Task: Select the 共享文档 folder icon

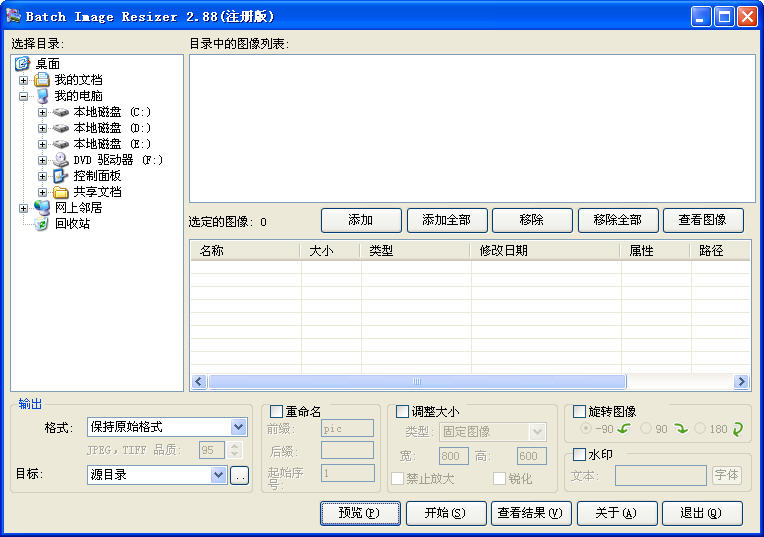Action: 61,192
